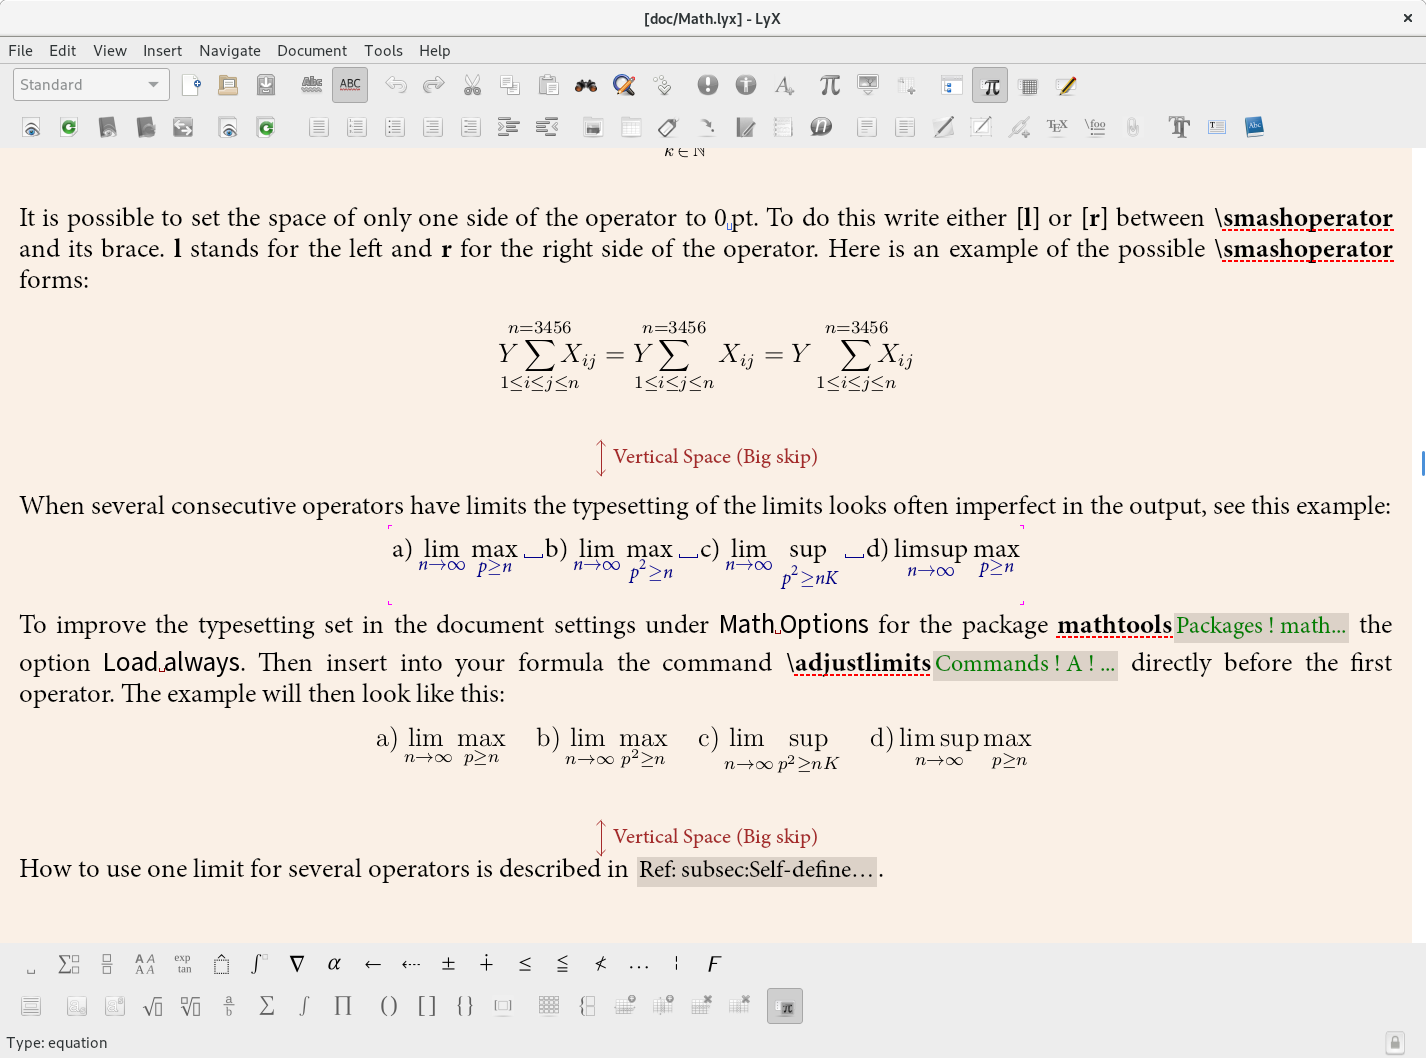Toggle the math toolbar pi button
Image resolution: width=1426 pixels, height=1058 pixels.
(x=990, y=86)
